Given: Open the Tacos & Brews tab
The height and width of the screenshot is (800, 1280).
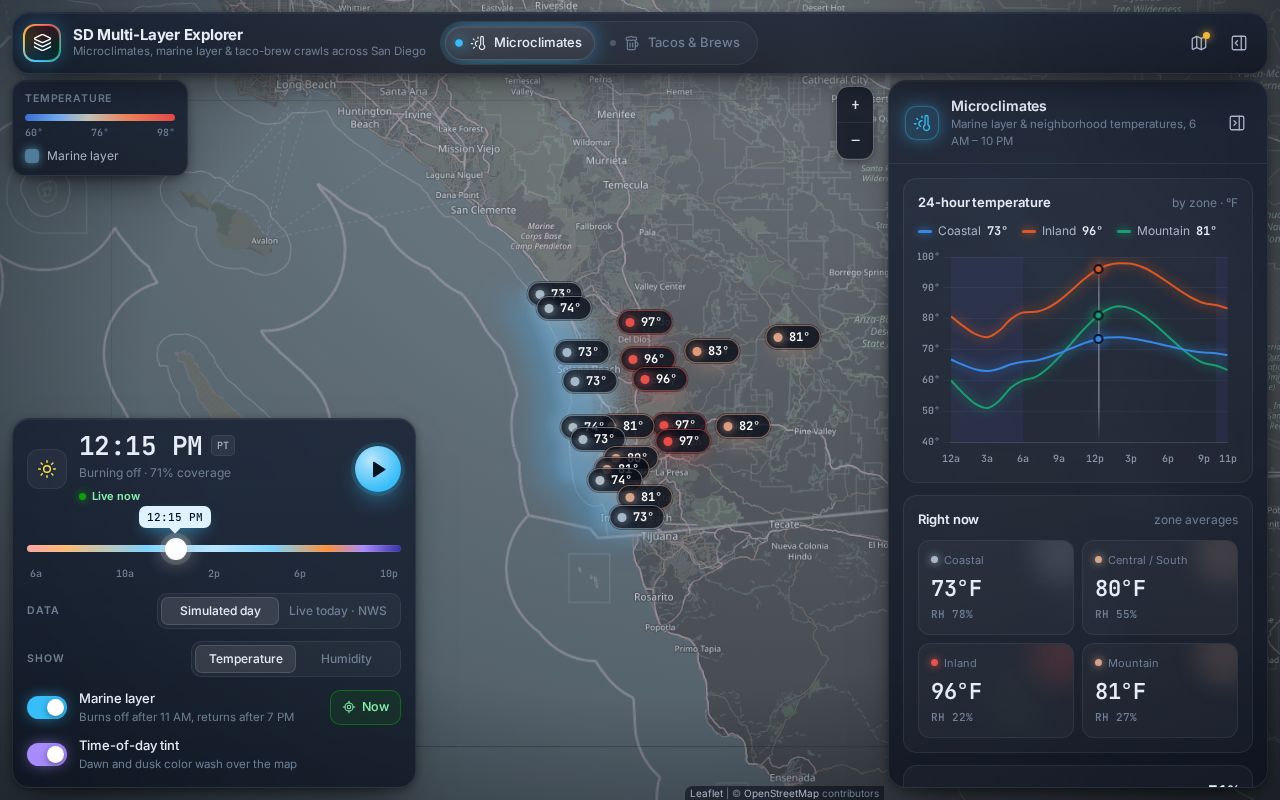Looking at the screenshot, I should pos(676,43).
